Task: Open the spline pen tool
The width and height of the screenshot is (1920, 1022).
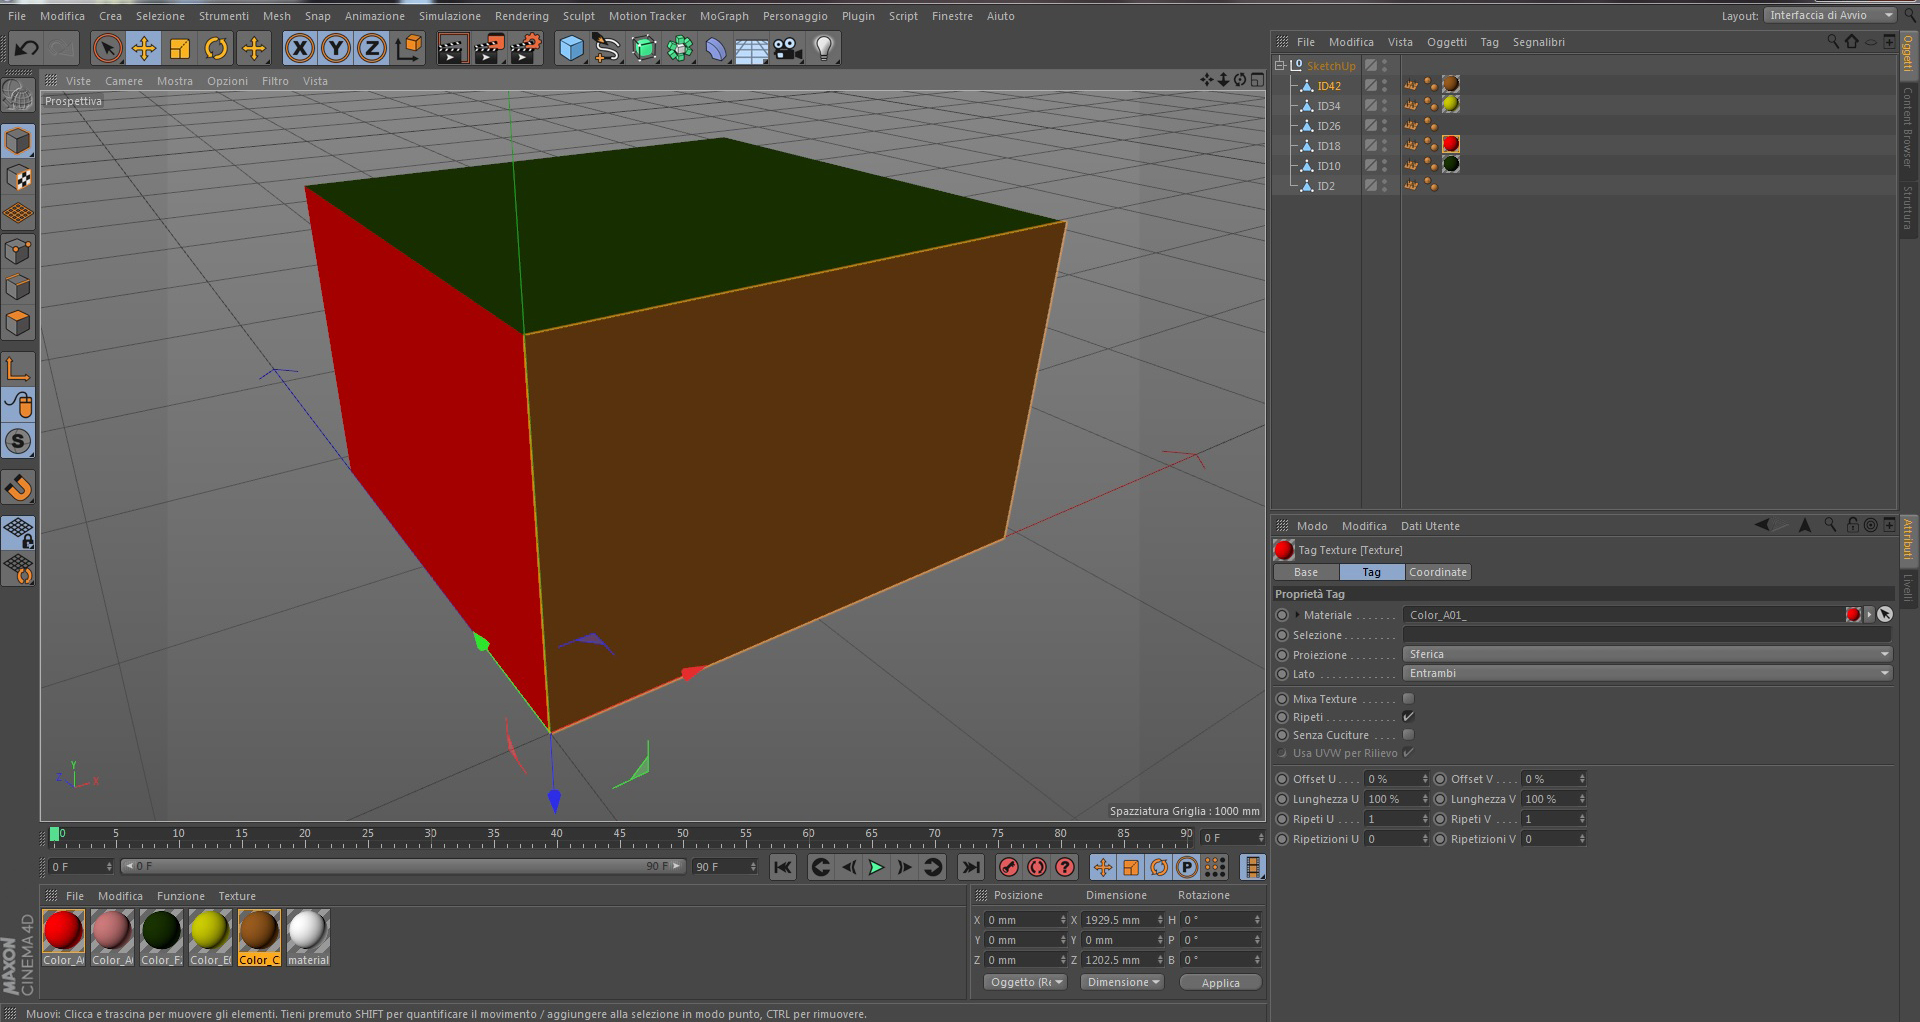Action: (607, 48)
